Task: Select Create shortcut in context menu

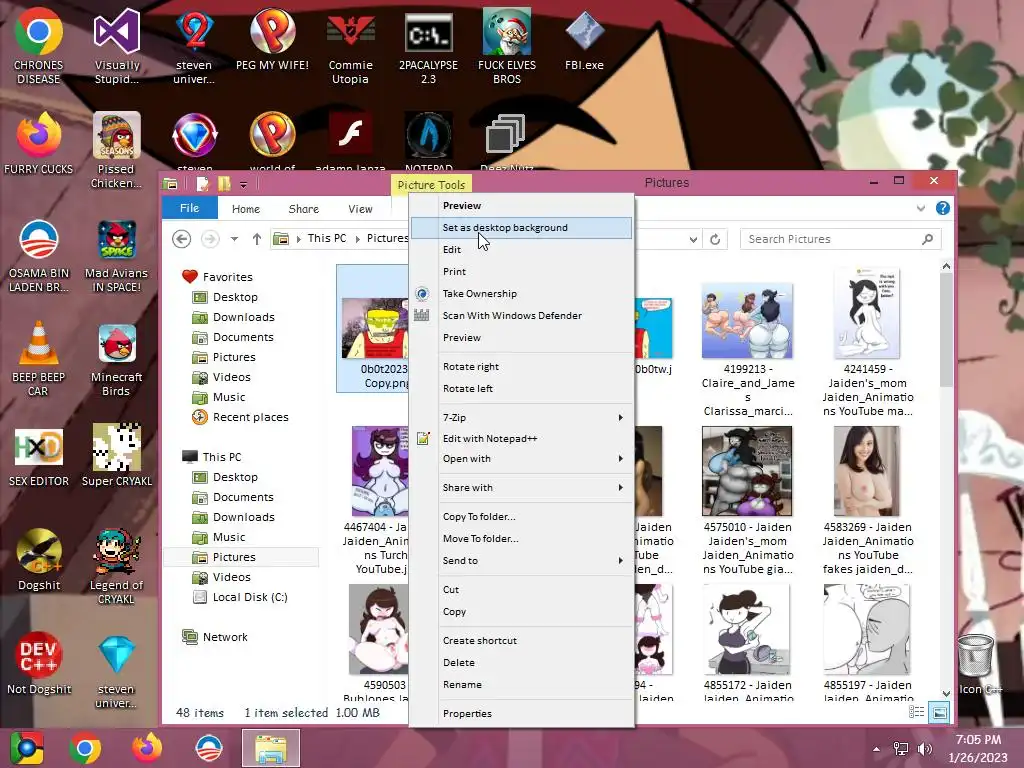Action: [522, 641]
